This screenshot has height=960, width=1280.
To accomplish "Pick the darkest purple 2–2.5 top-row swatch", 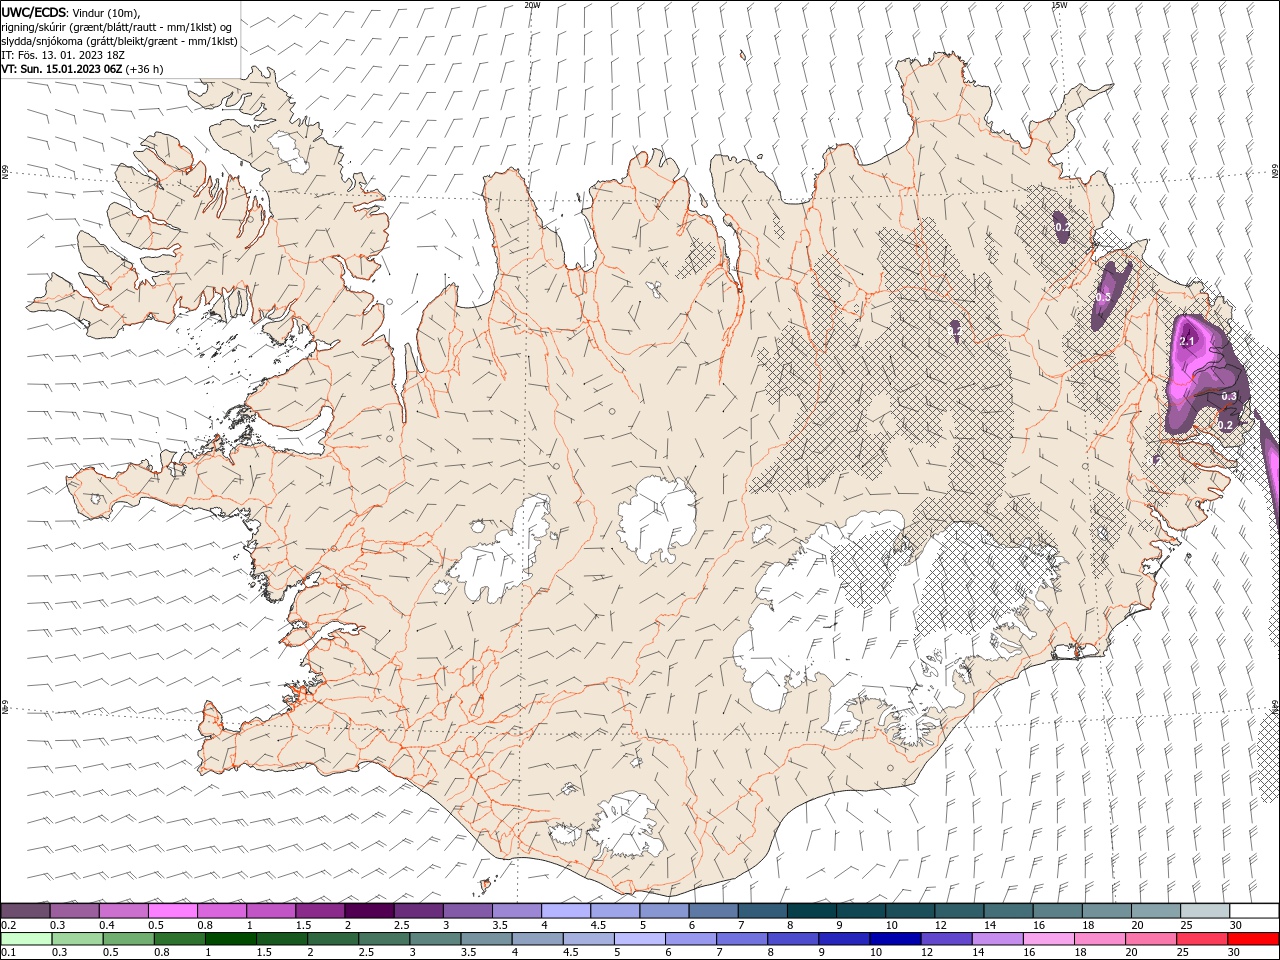I will click(369, 911).
